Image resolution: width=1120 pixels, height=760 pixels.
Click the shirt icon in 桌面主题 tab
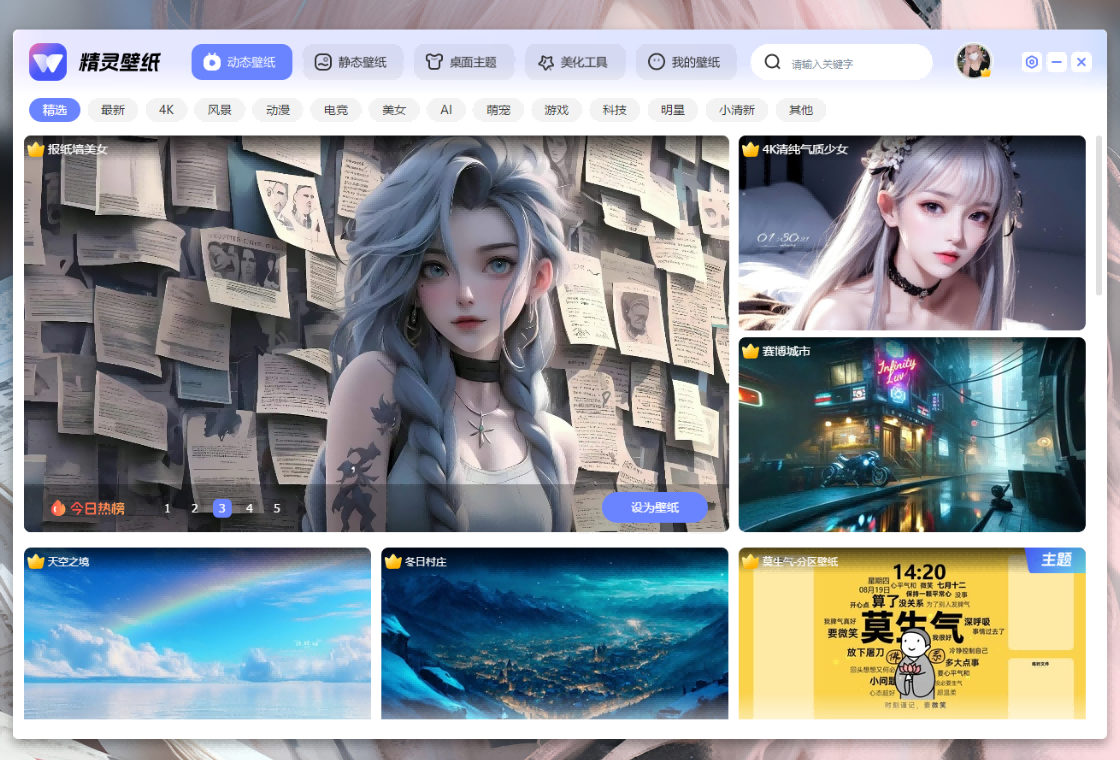[434, 62]
